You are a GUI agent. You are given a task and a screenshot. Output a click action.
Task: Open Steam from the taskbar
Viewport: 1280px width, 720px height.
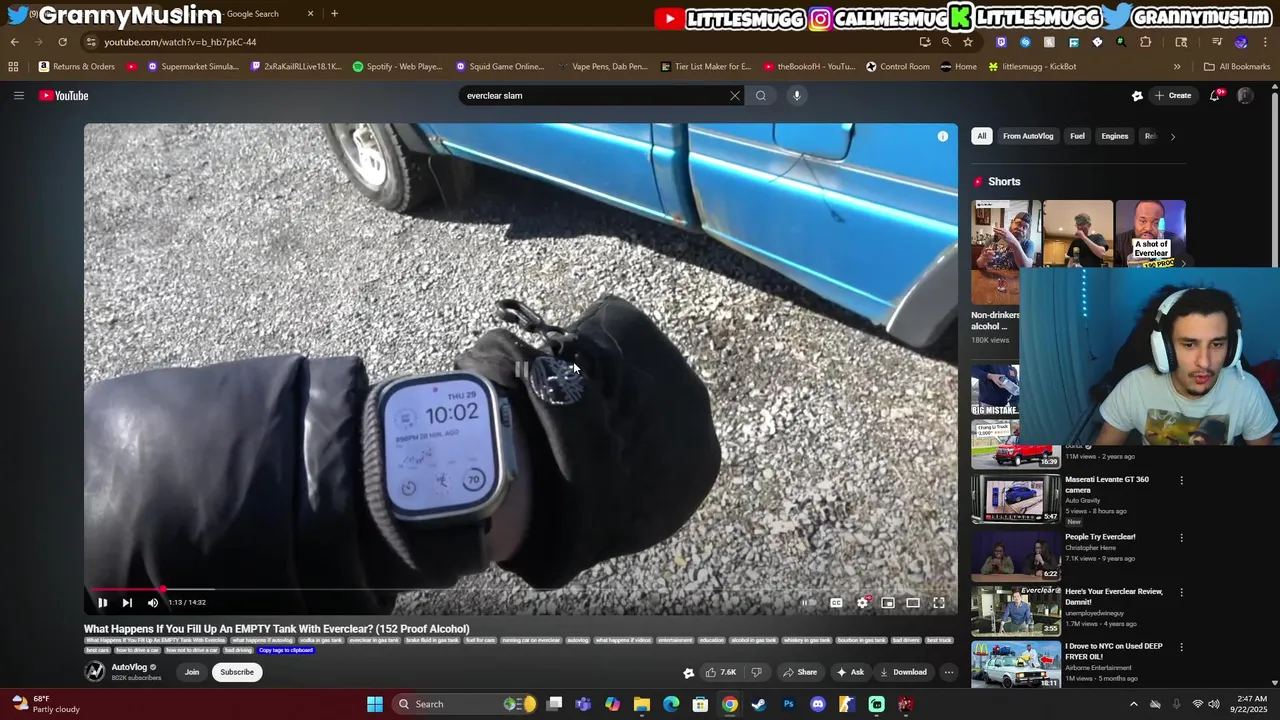click(759, 704)
